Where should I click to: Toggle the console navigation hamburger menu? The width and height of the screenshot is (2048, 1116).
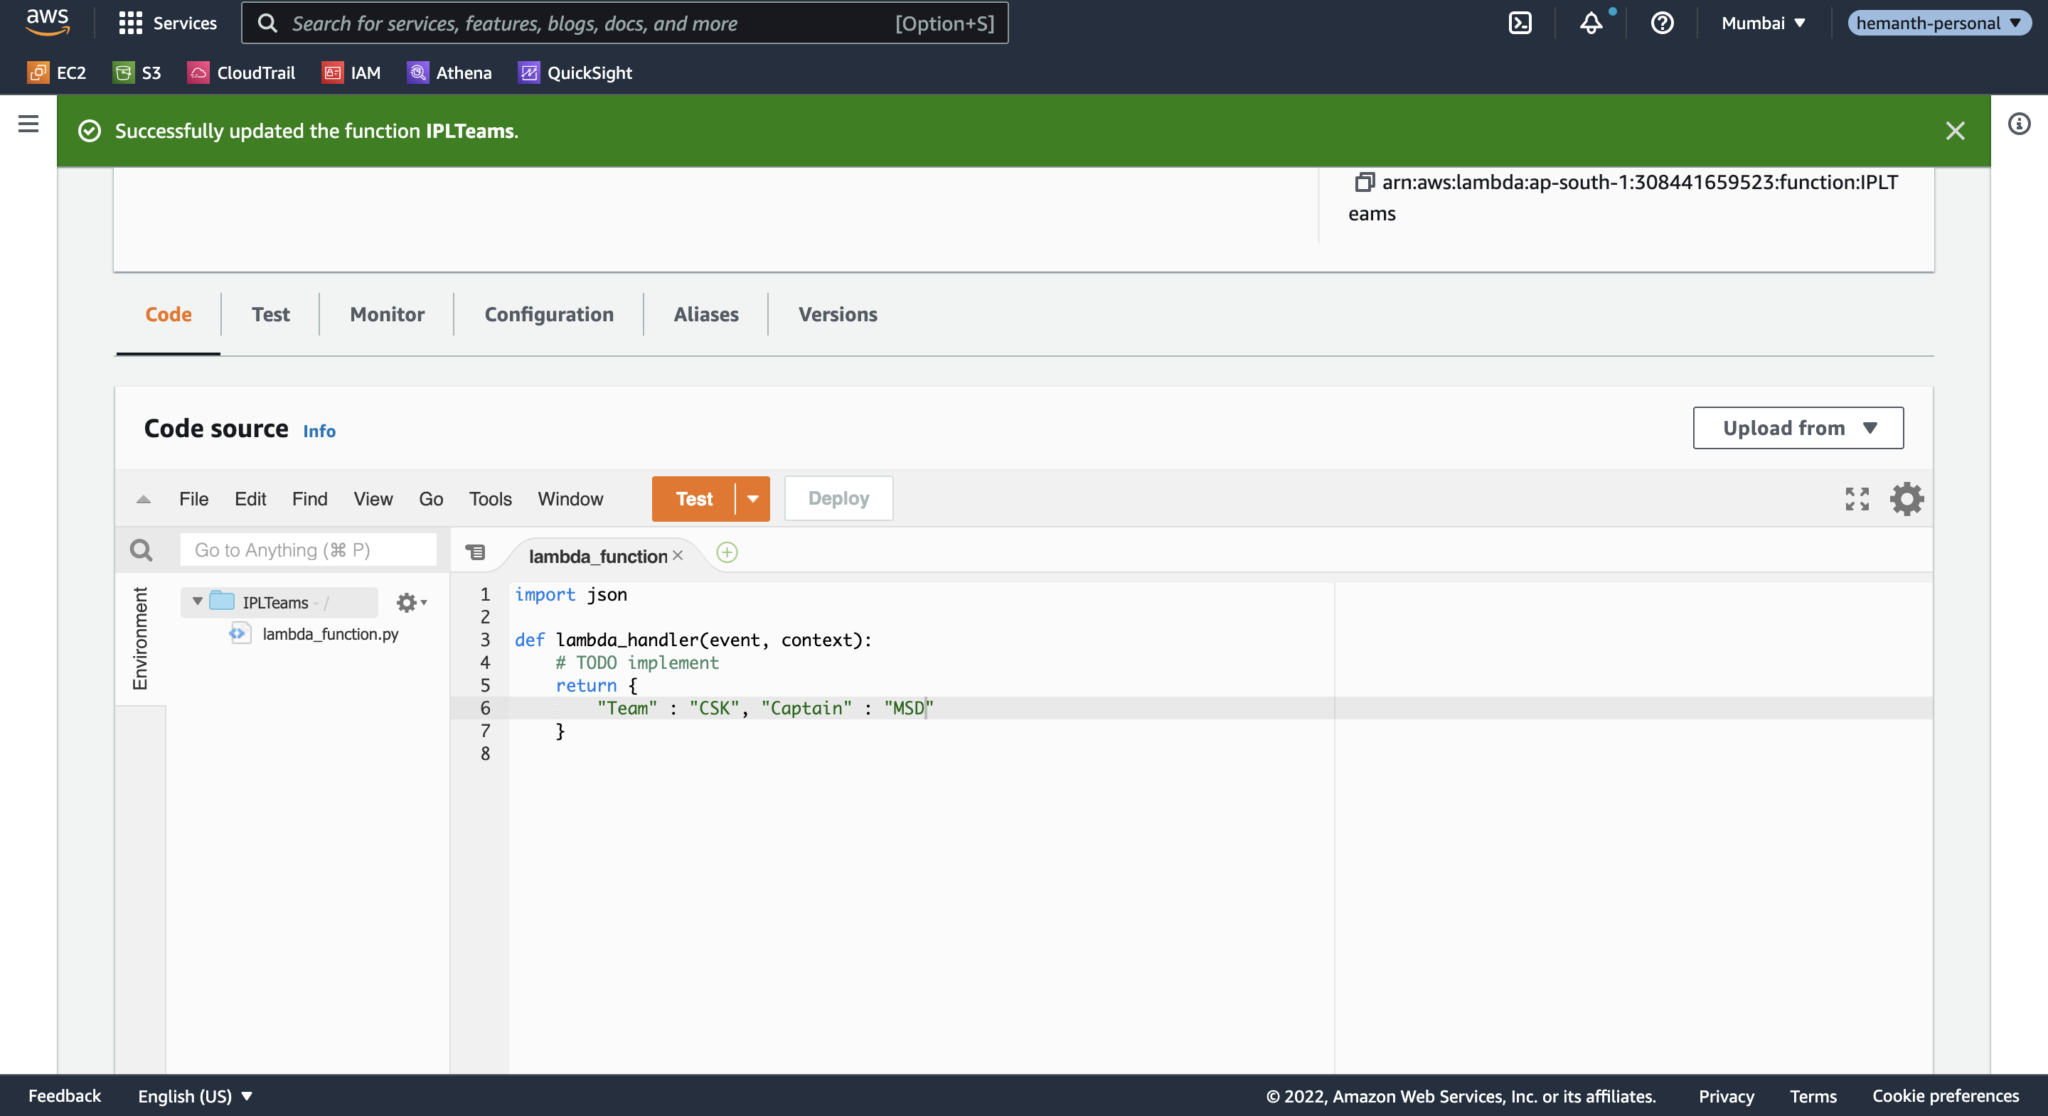click(x=27, y=123)
